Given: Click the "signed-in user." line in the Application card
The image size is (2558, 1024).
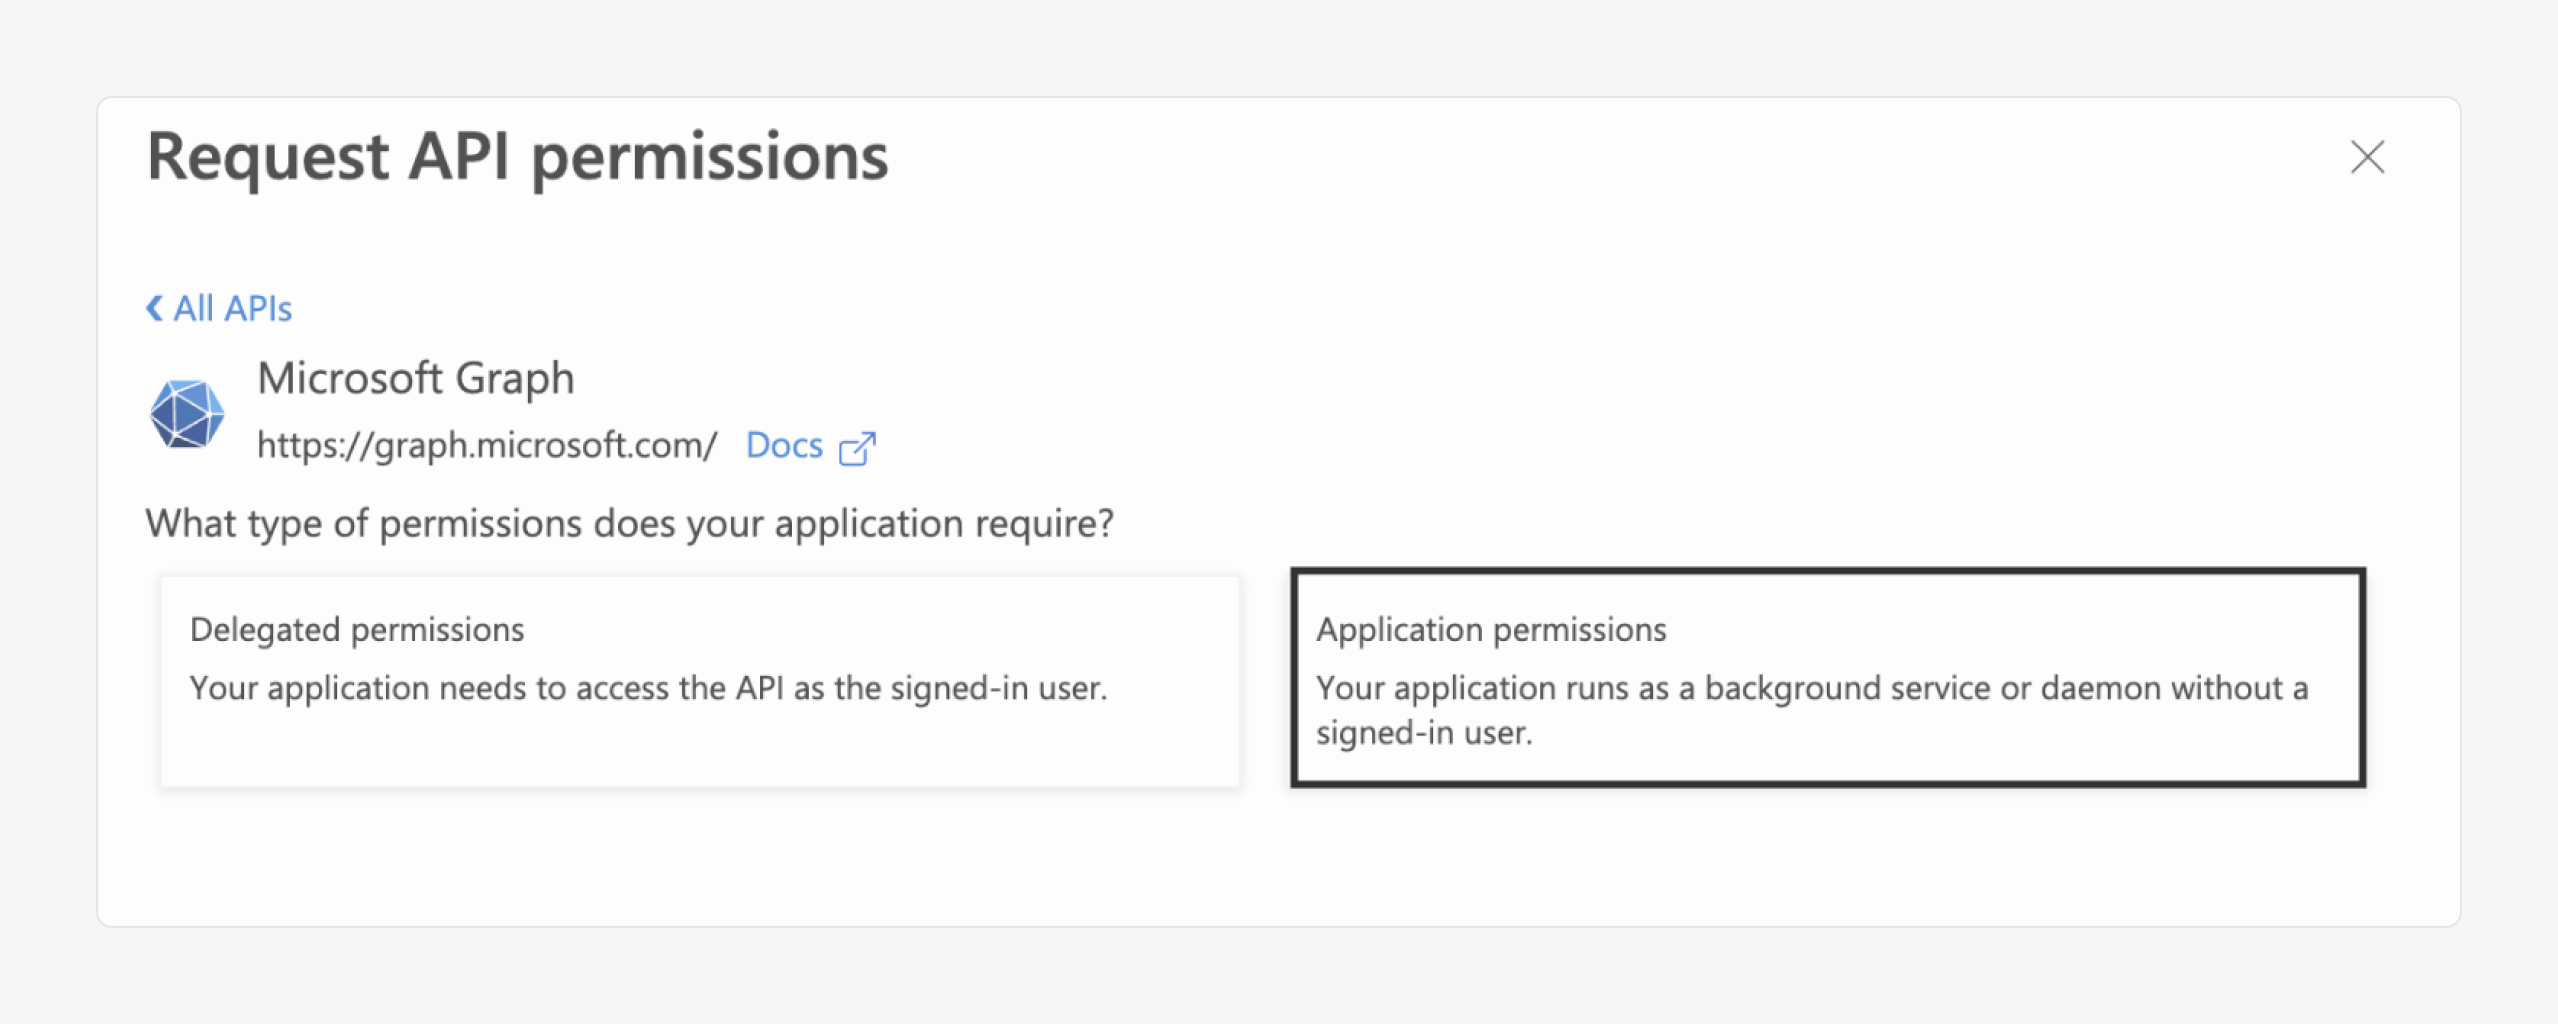Looking at the screenshot, I should tap(1423, 733).
